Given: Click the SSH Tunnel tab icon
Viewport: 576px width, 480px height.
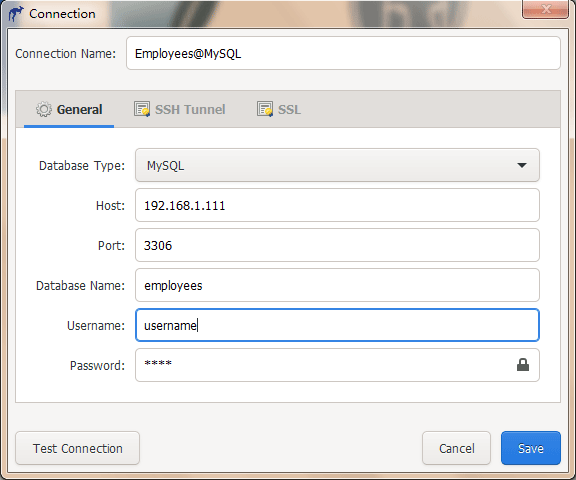Looking at the screenshot, I should [142, 109].
